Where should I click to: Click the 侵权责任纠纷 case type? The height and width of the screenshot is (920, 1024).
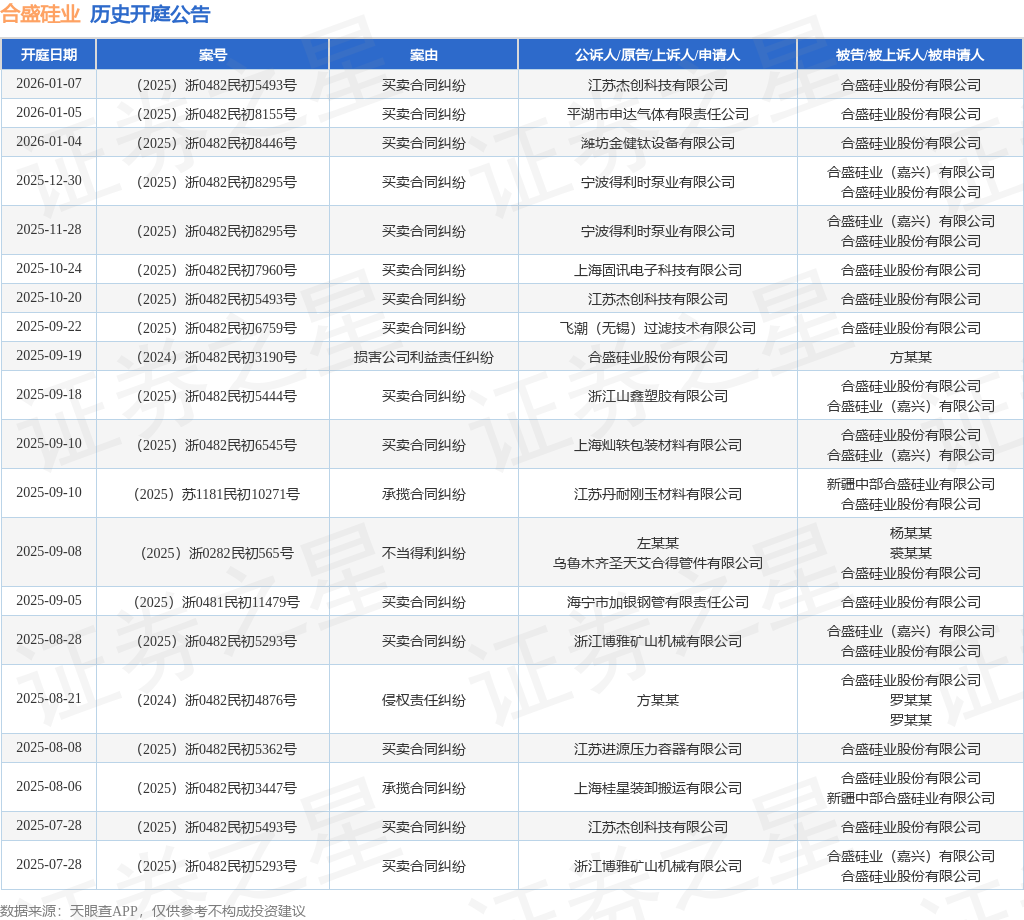(x=424, y=700)
